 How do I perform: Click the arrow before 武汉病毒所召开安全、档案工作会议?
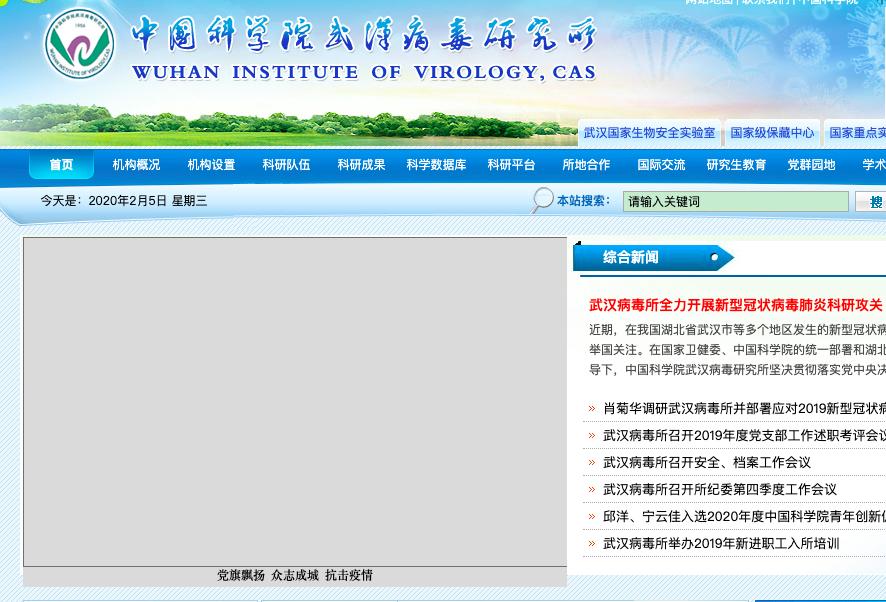pos(592,462)
